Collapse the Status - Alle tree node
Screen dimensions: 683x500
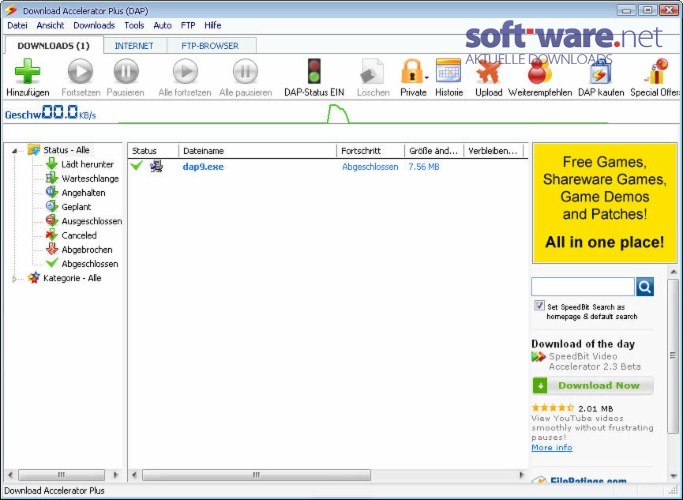[14, 151]
